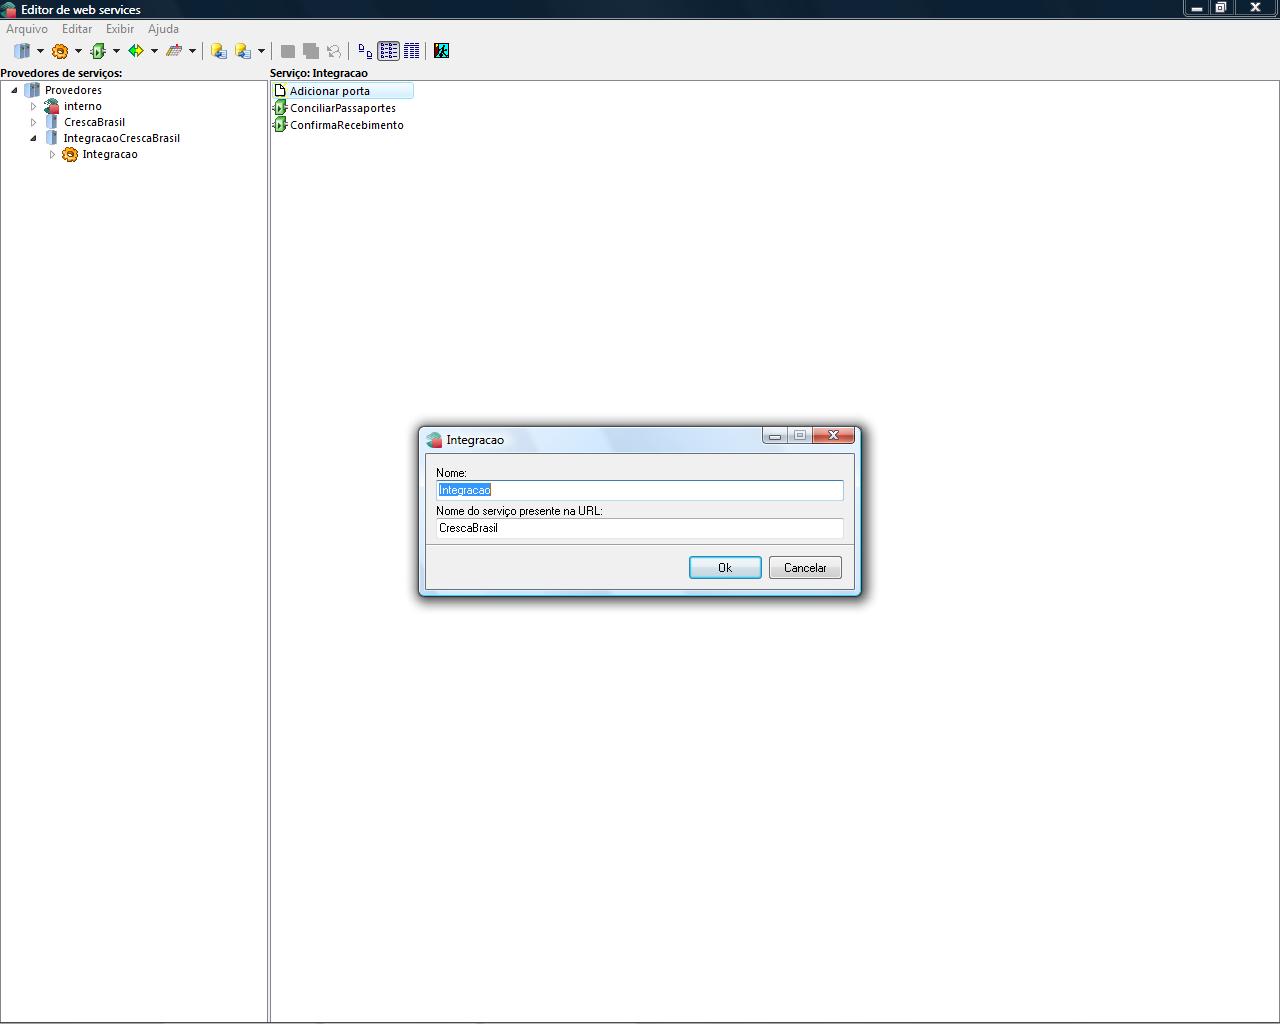Select the CrescaBrasil provider label

click(95, 122)
